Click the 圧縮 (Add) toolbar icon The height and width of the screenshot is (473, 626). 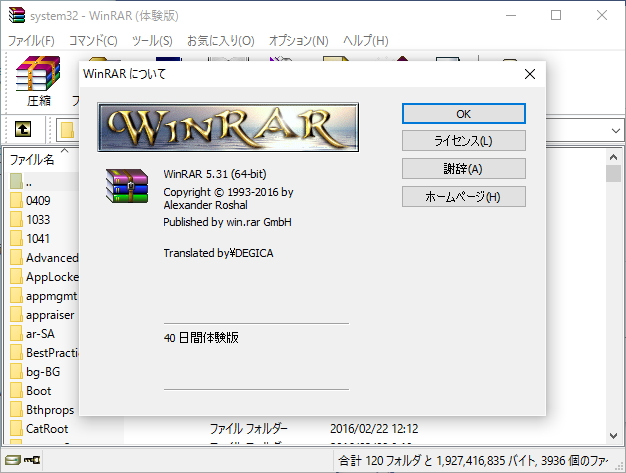coord(38,81)
